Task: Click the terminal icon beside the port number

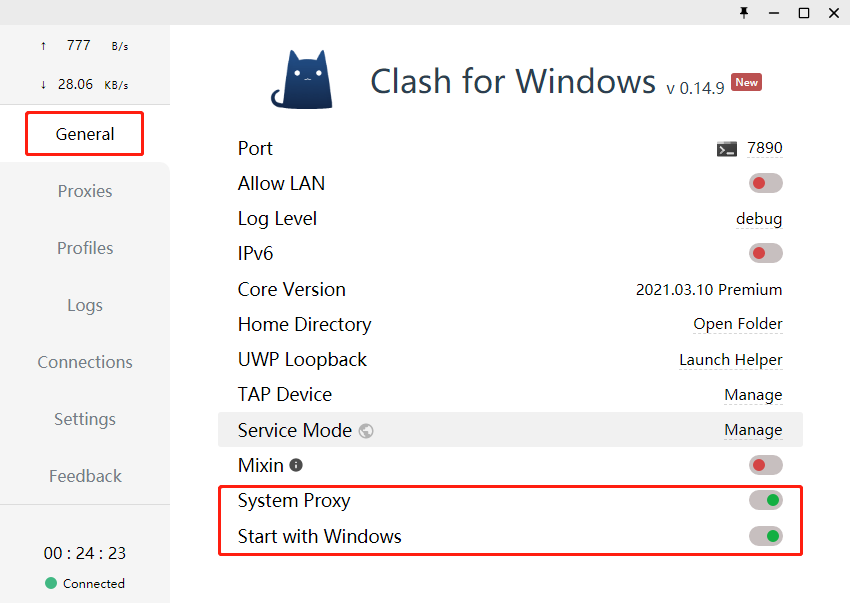Action: pos(727,149)
